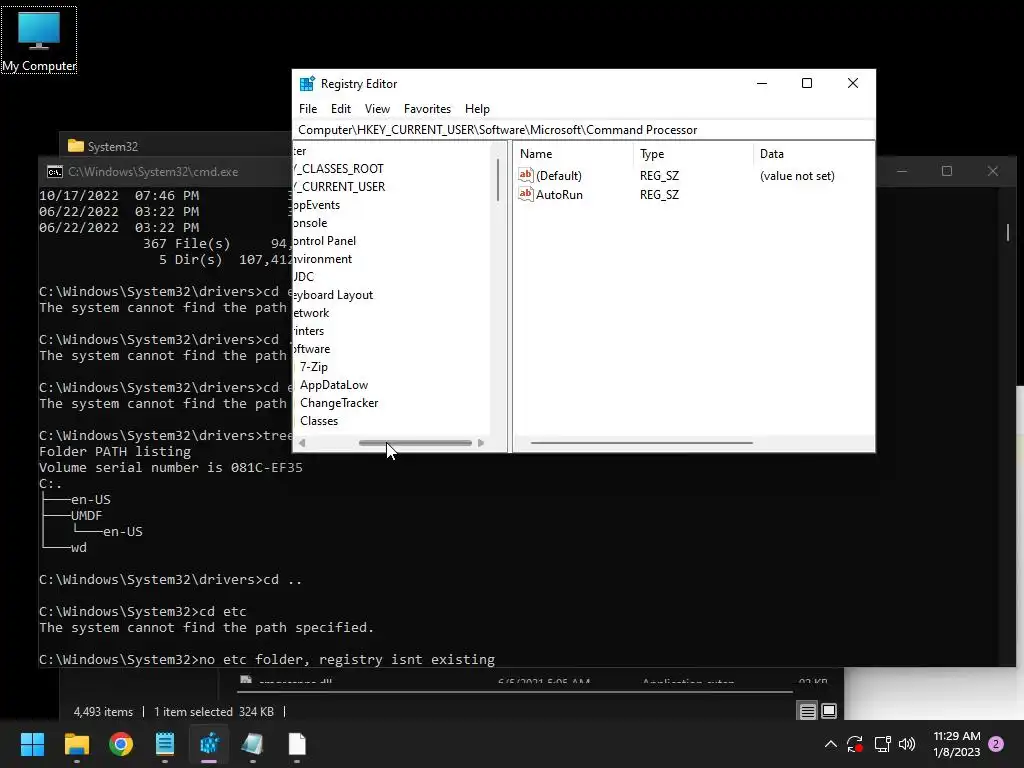This screenshot has width=1024, height=768.
Task: Select the Keyboard Layout key
Action: (333, 295)
